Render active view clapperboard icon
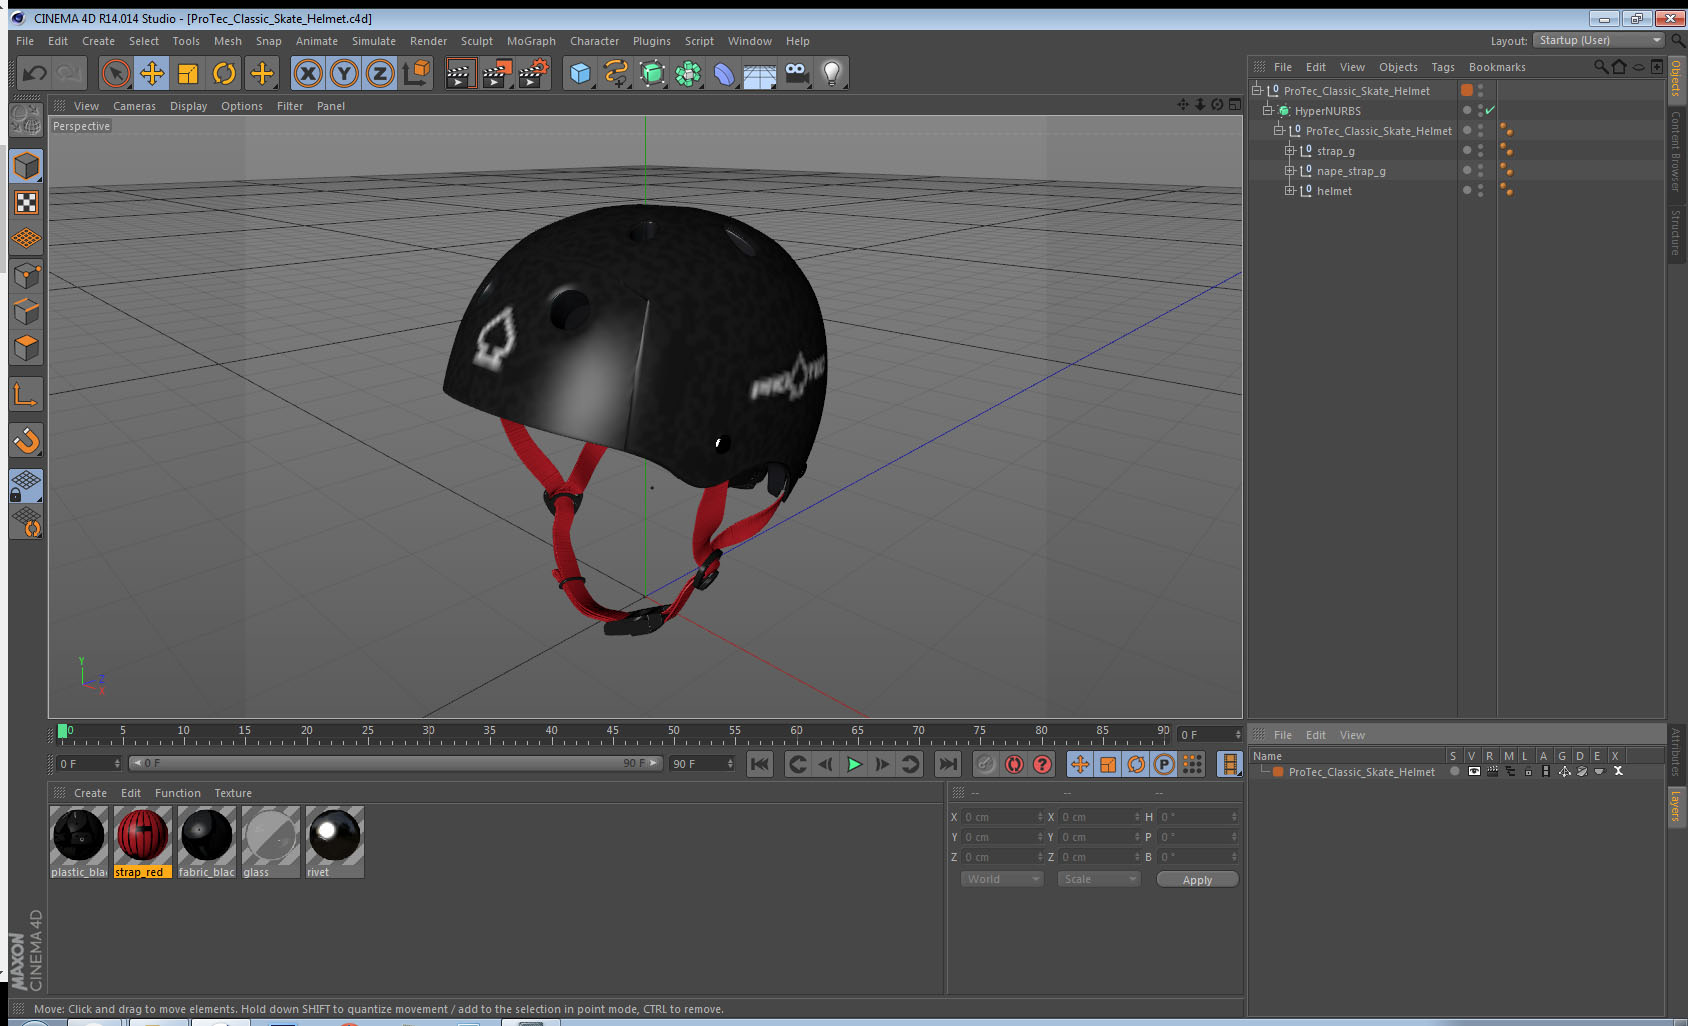 (x=460, y=73)
